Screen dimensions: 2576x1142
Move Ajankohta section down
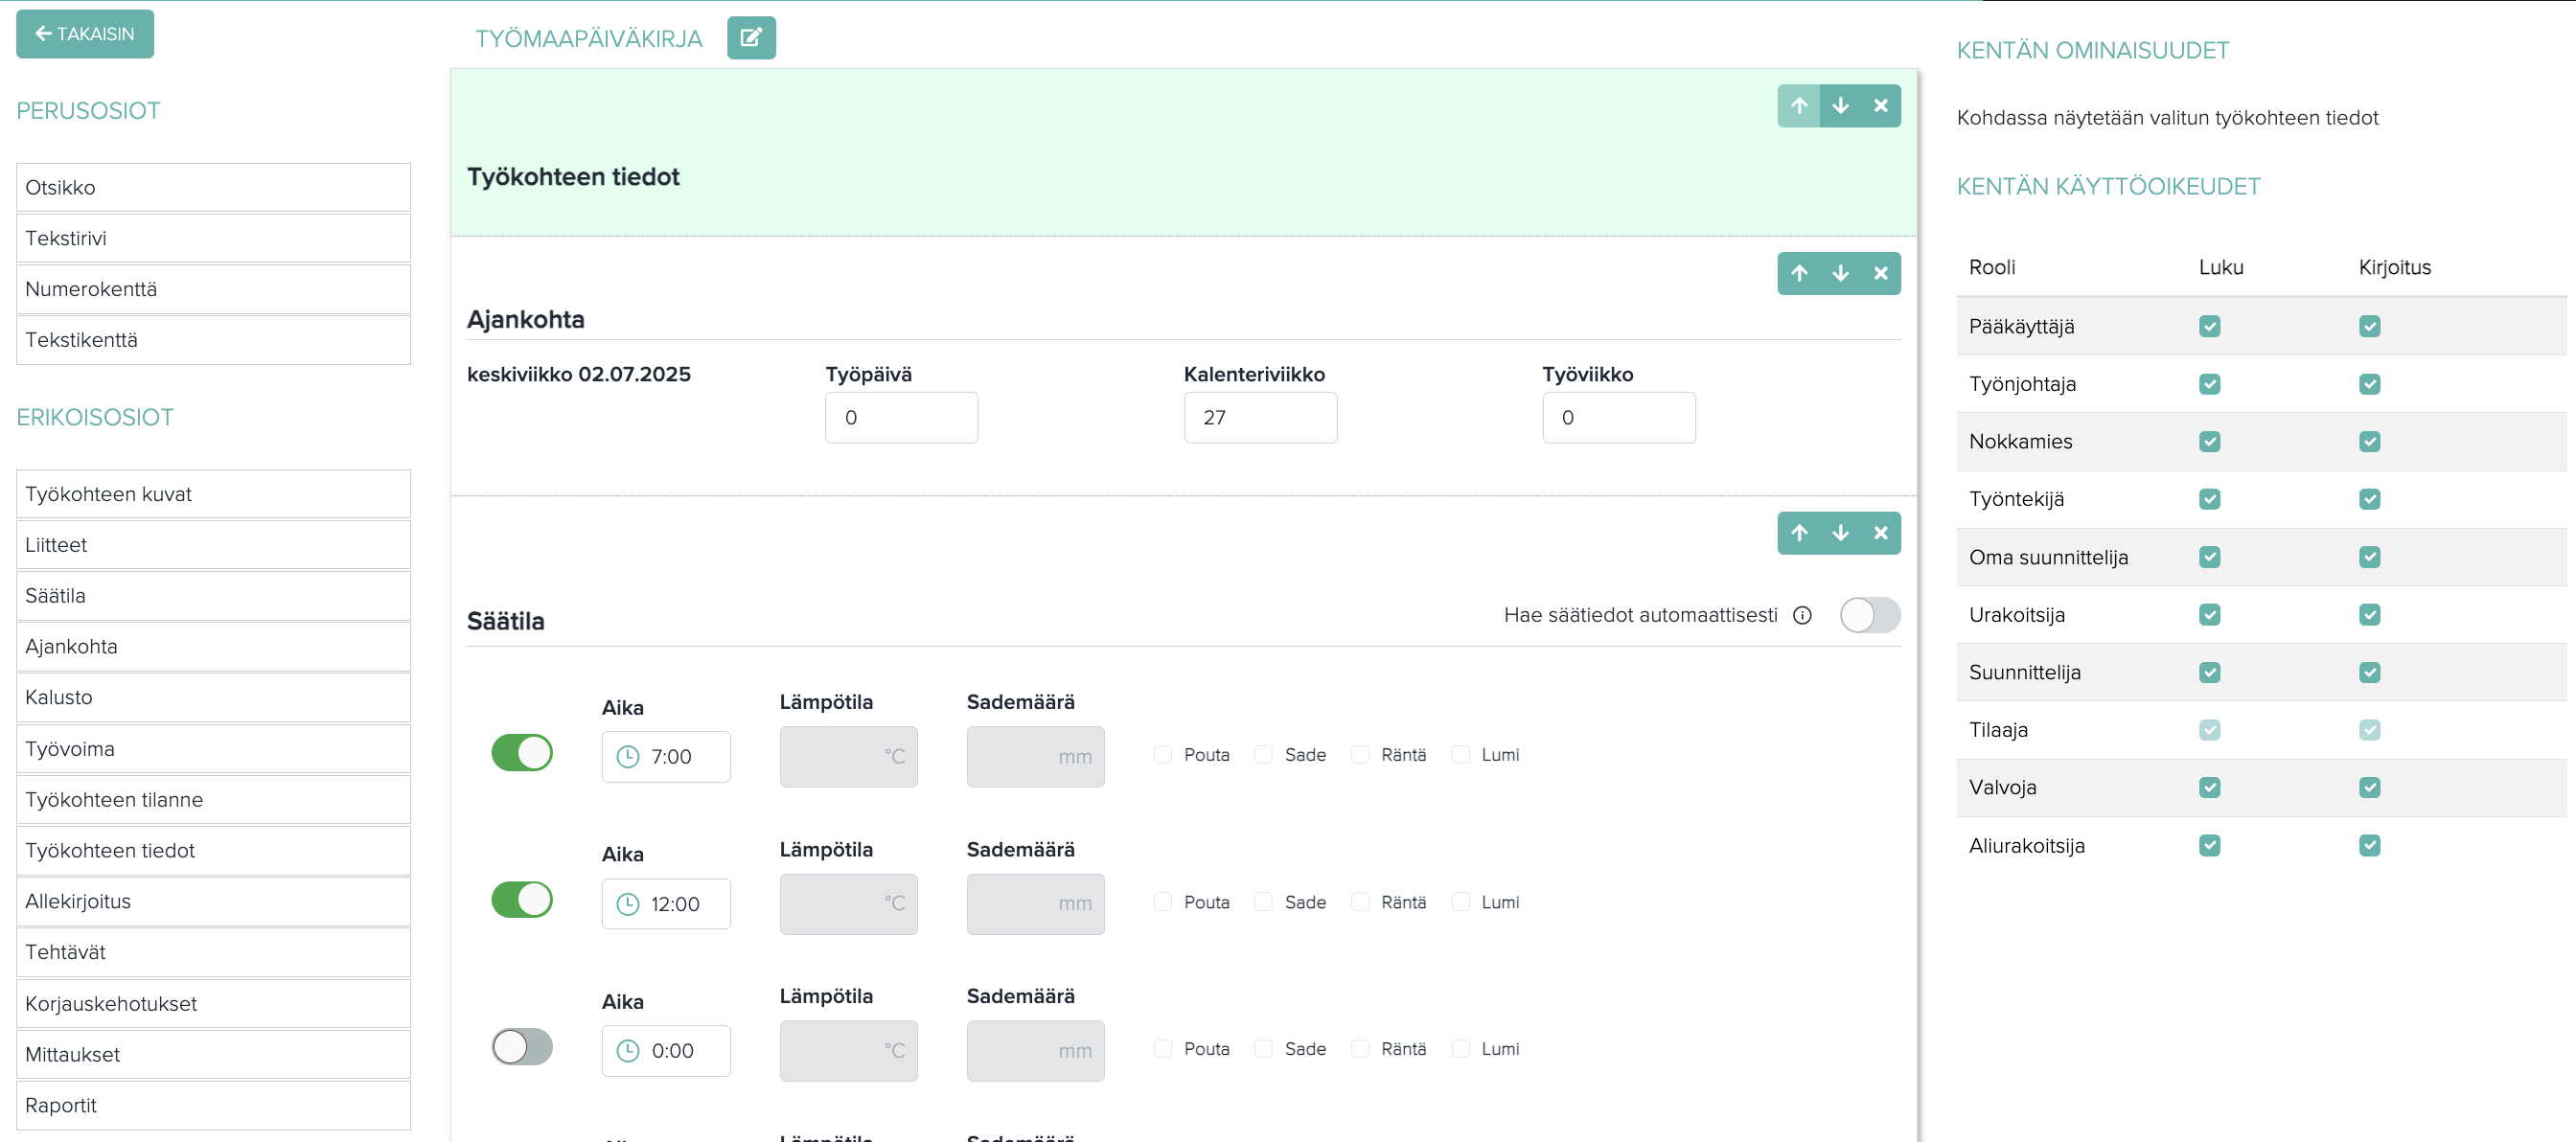click(1840, 273)
